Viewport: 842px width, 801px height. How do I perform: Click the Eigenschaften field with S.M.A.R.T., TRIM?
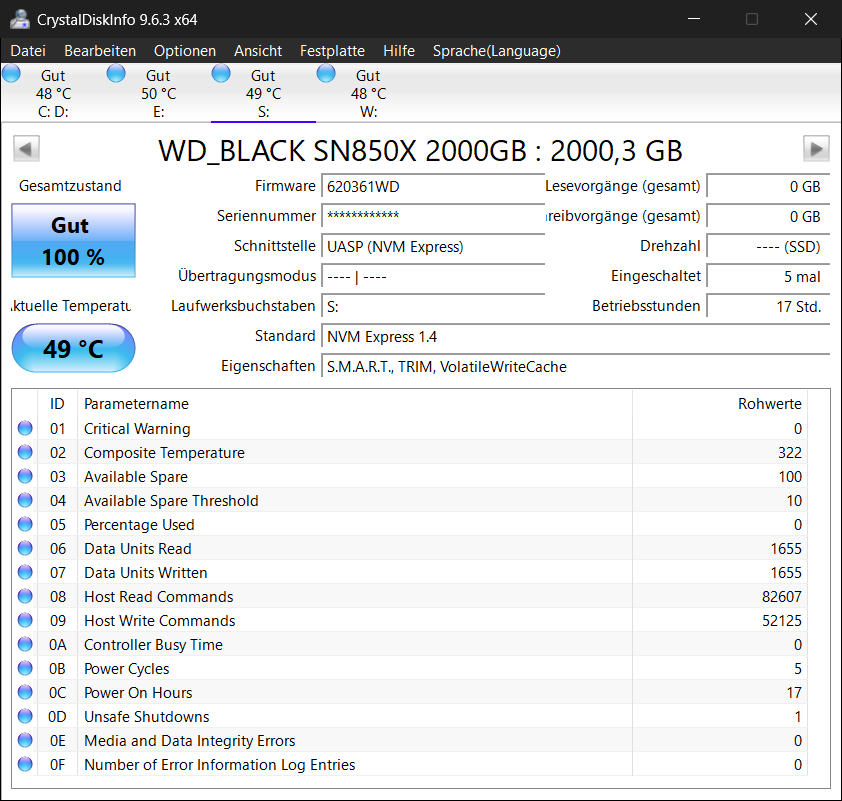click(x=576, y=367)
